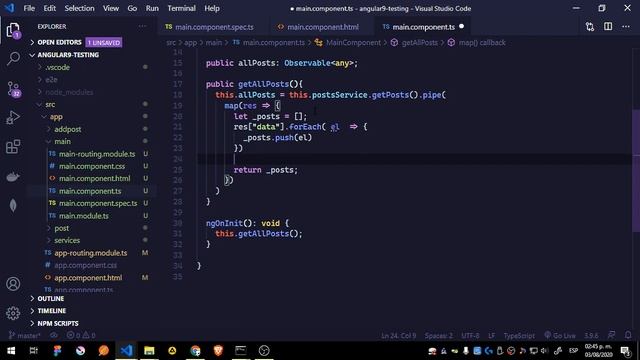Expand the post folder
The image size is (640, 360).
coord(61,228)
